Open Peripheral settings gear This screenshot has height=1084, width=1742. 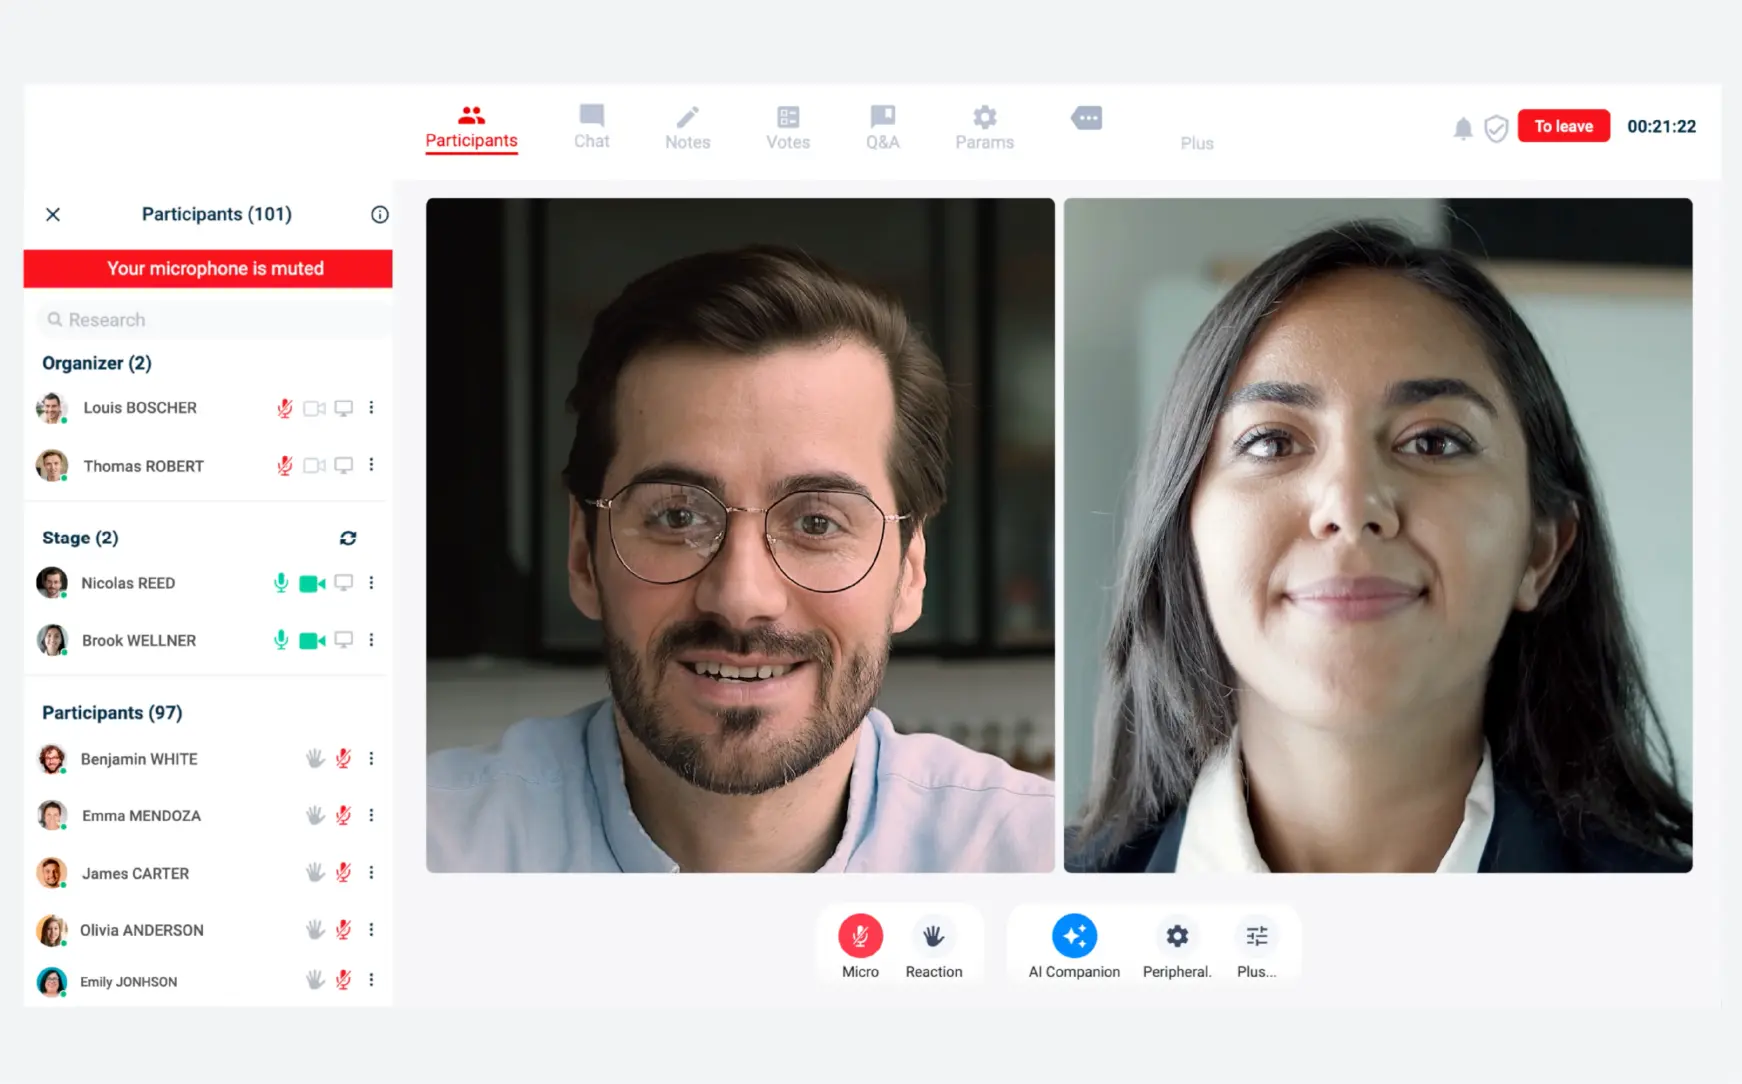[1176, 937]
